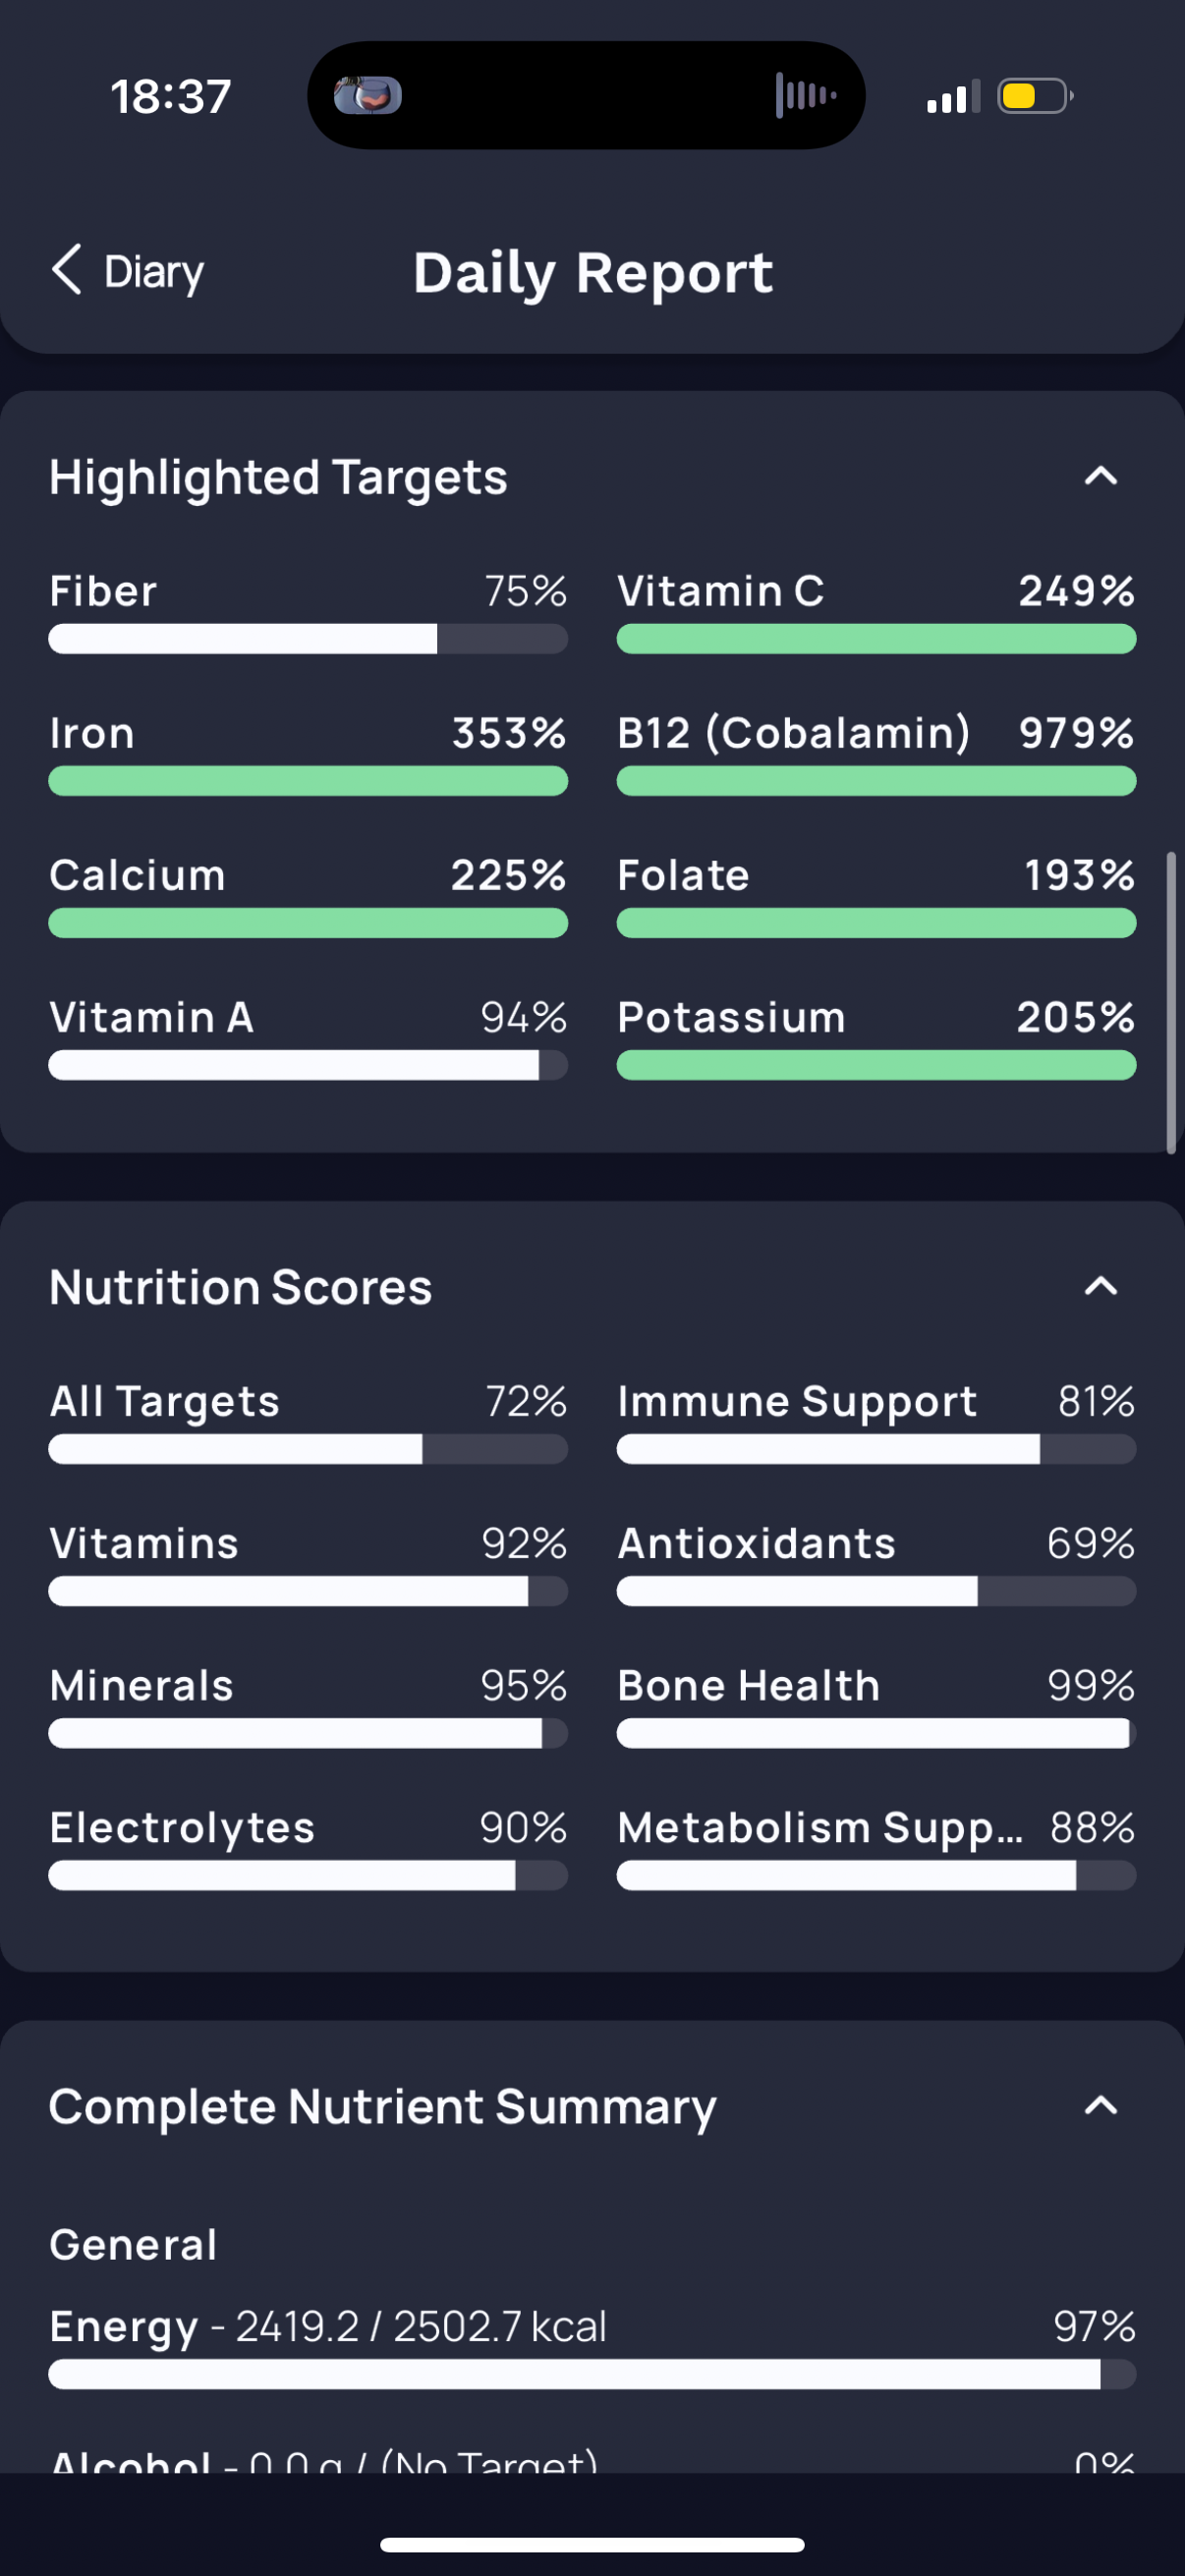
Task: Tap the battery icon in status bar
Action: pyautogui.click(x=1035, y=96)
